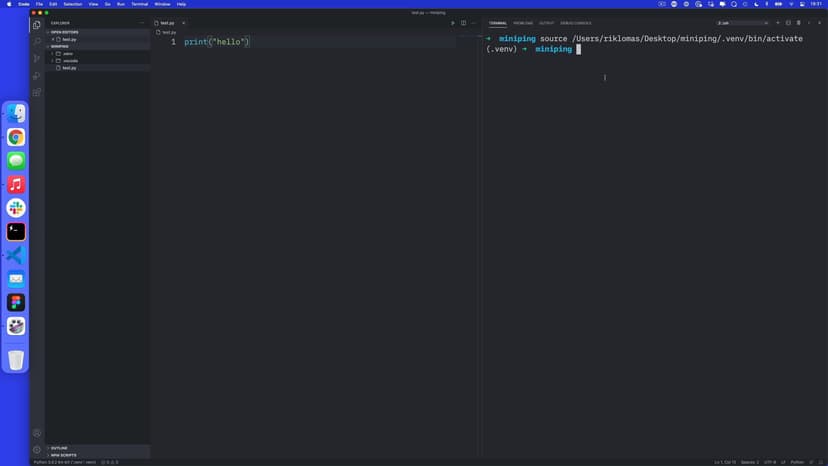The width and height of the screenshot is (828, 466).
Task: Click the Python interpreter in status bar
Action: coord(65,462)
